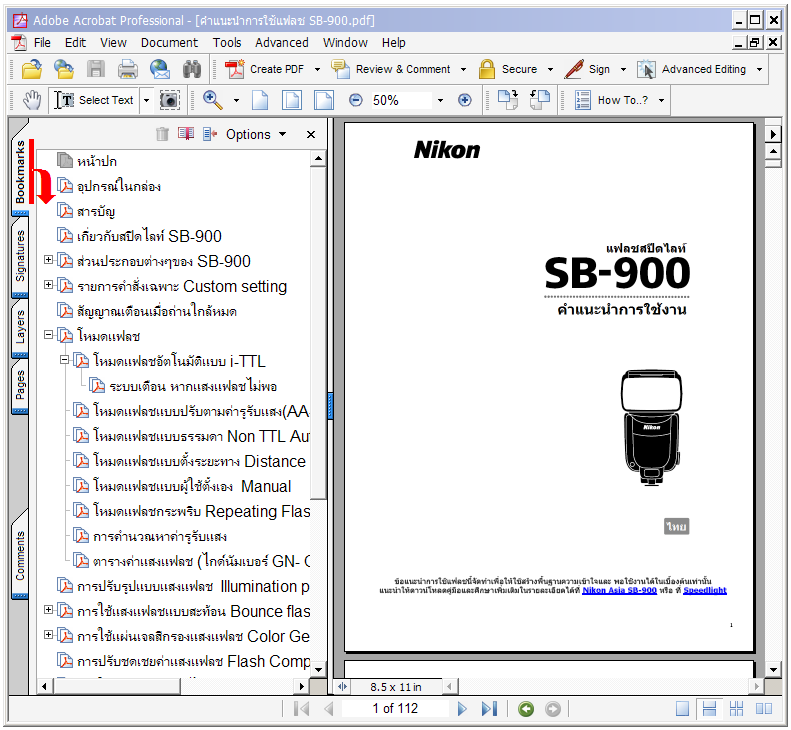Open the Edit menu
Image resolution: width=791 pixels, height=730 pixels.
click(75, 43)
